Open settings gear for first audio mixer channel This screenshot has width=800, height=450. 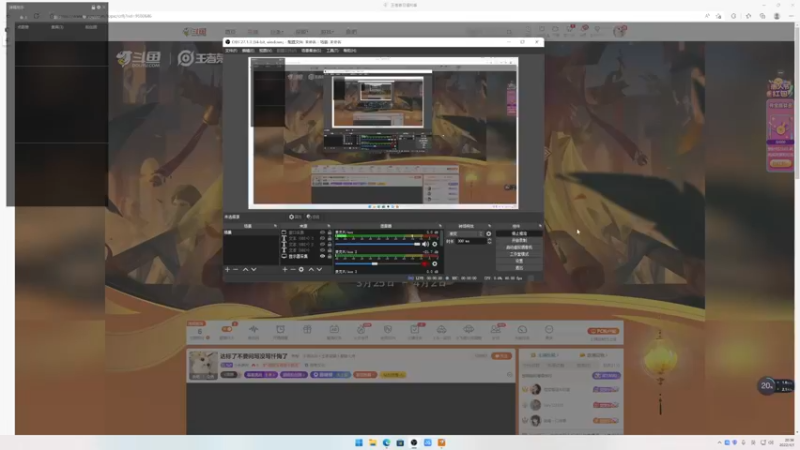click(435, 244)
